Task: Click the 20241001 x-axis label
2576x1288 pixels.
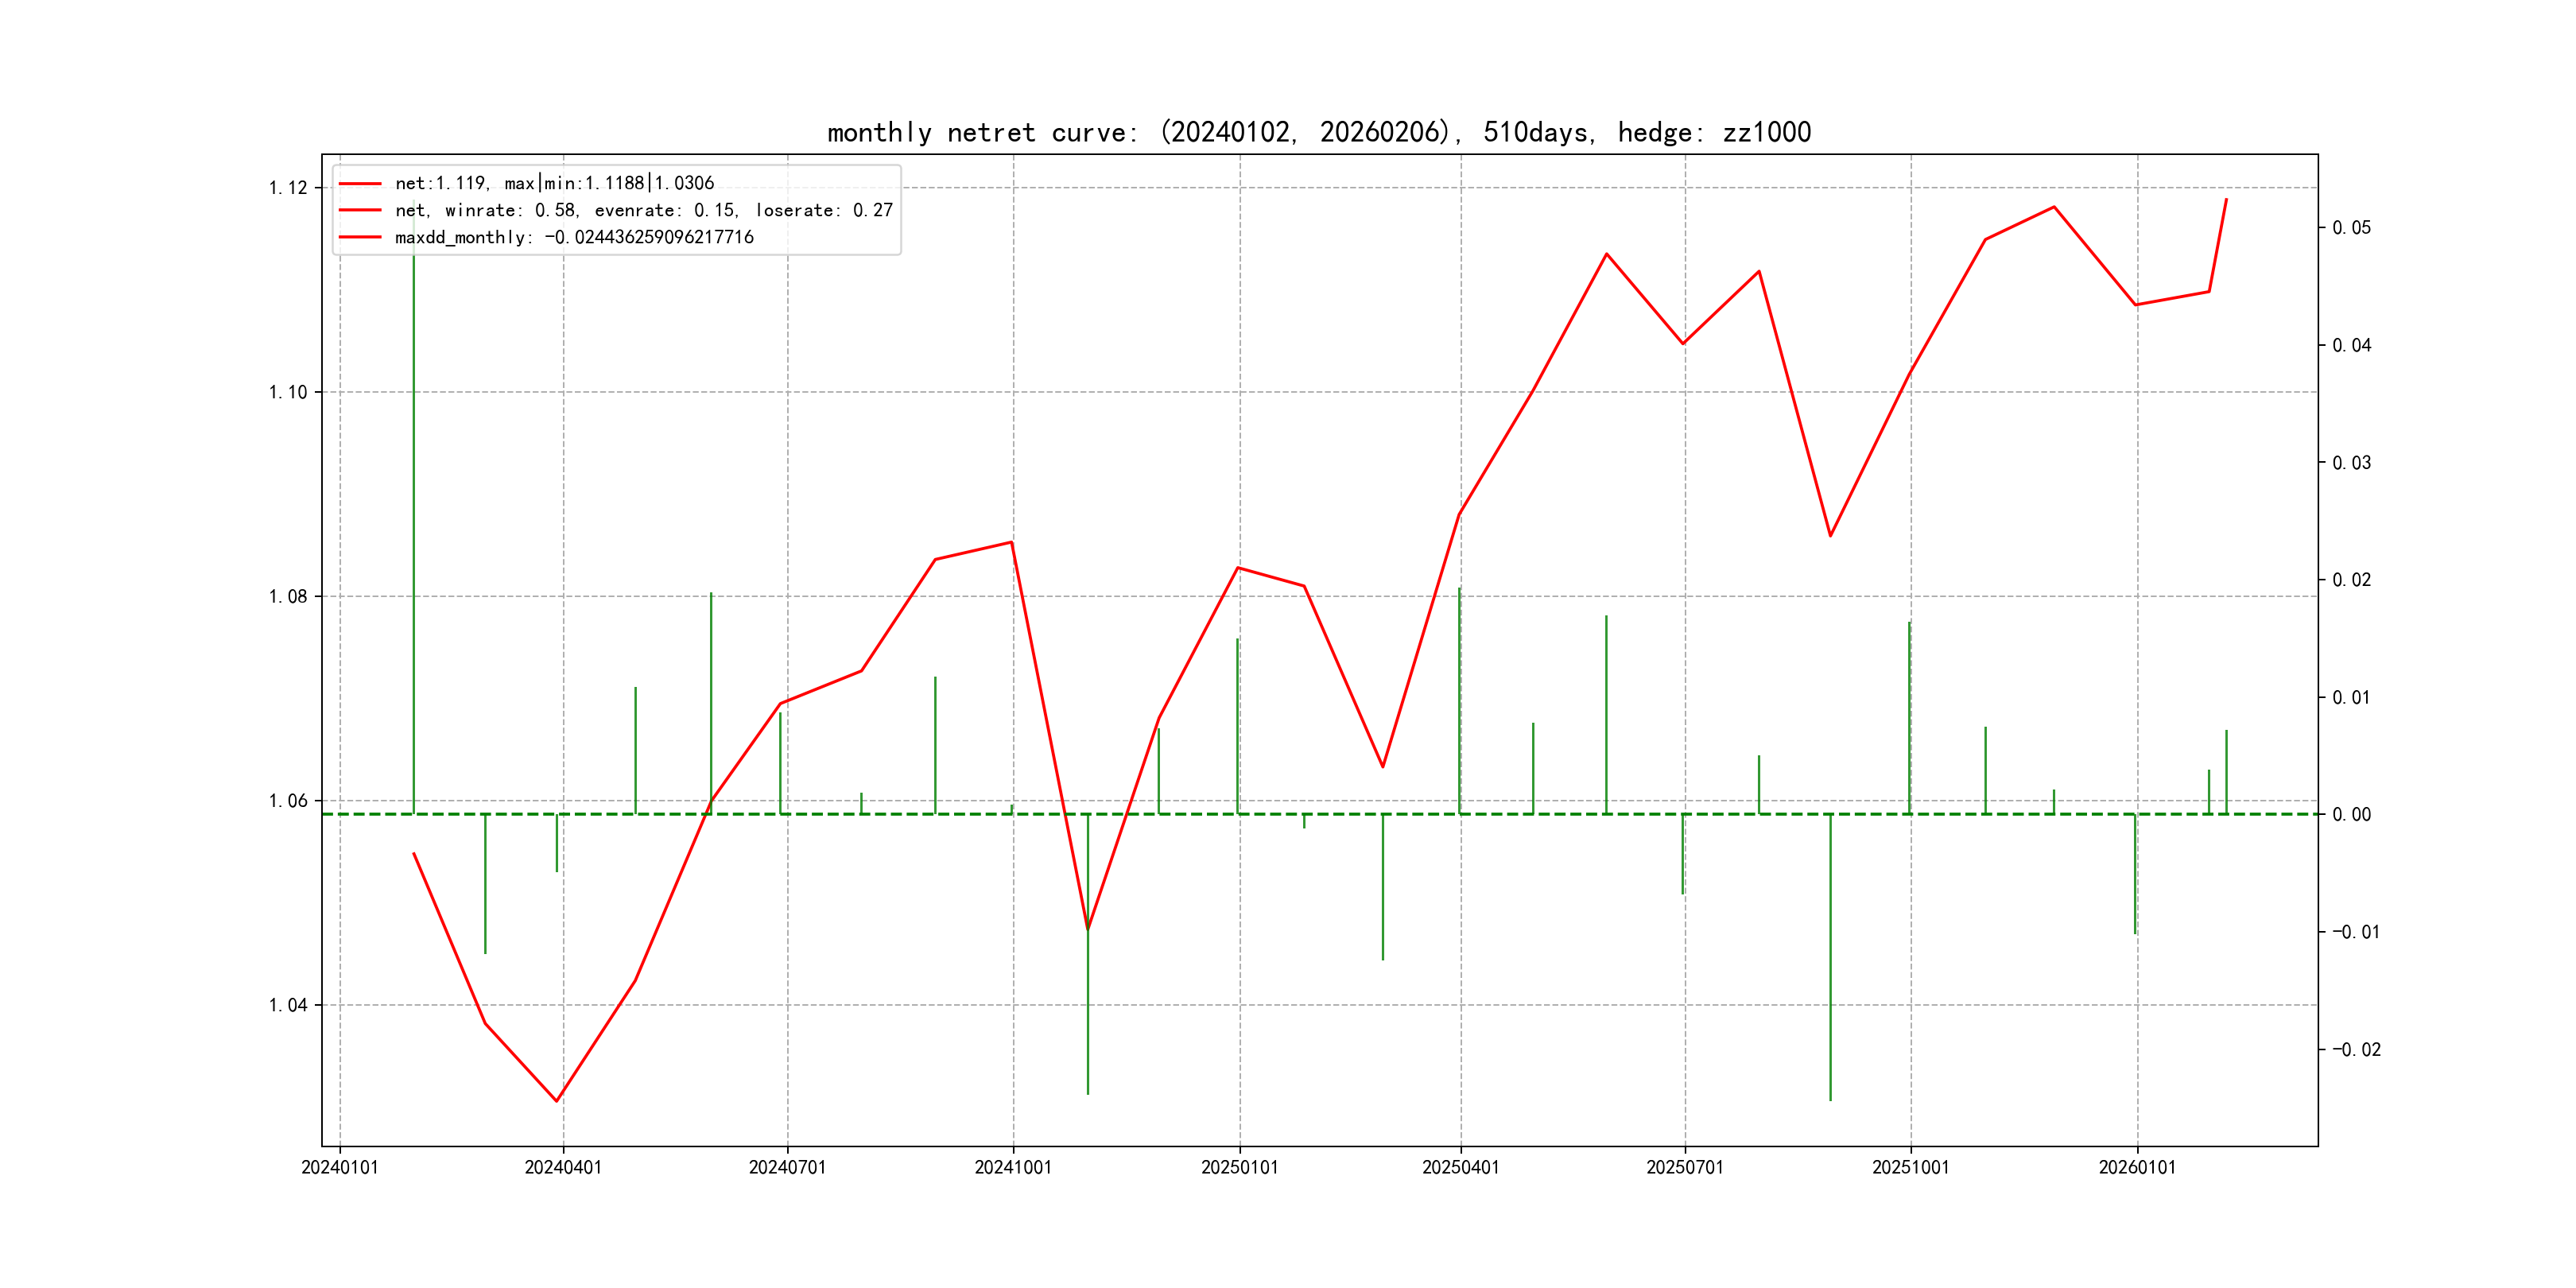Action: tap(1013, 1167)
